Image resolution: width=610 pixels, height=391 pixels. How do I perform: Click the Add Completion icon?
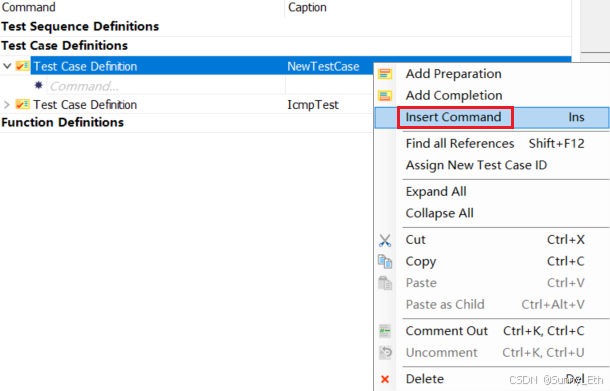point(385,95)
